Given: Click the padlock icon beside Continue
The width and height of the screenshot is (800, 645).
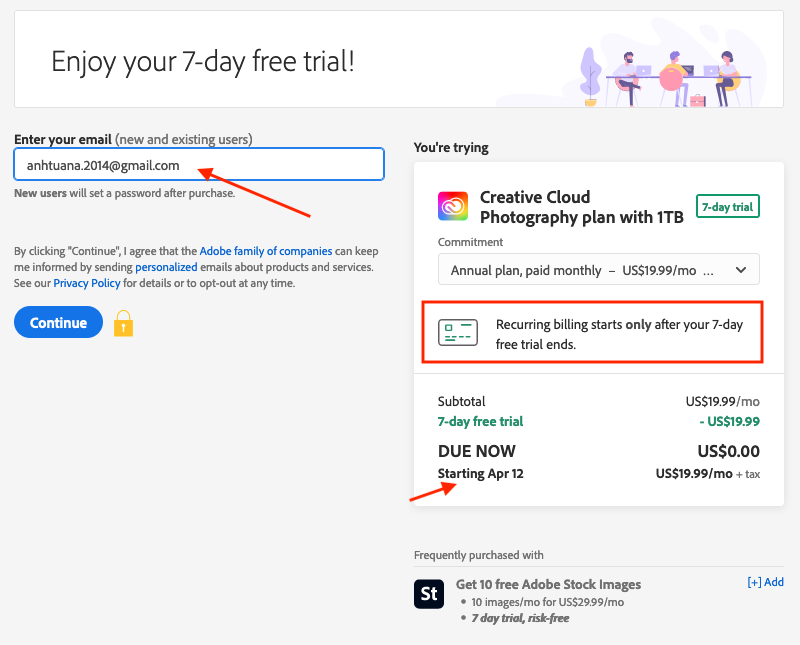Looking at the screenshot, I should [122, 322].
